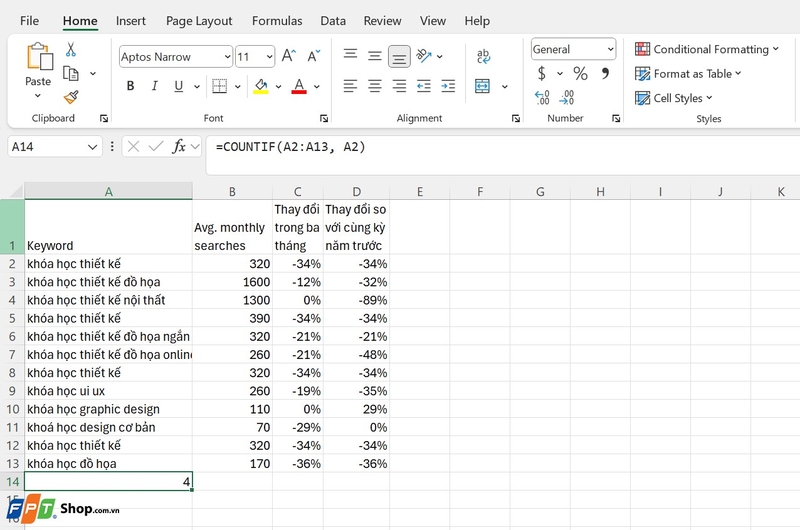The image size is (800, 530).
Task: Increase font size with the larger A
Action: click(x=289, y=56)
